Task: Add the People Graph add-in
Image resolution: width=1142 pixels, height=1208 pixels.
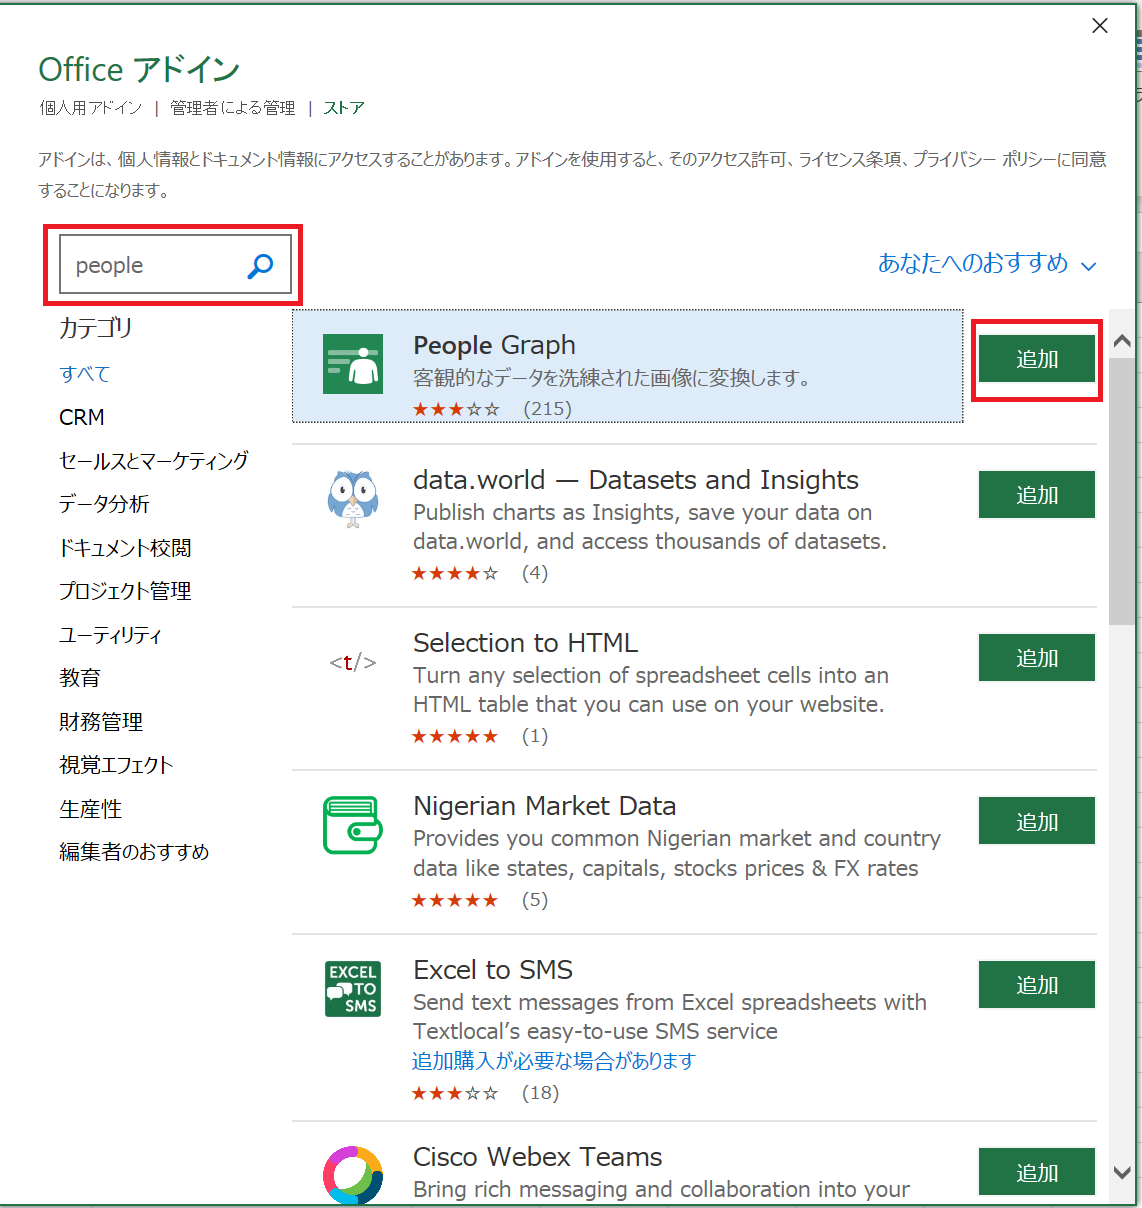Action: pos(1037,359)
